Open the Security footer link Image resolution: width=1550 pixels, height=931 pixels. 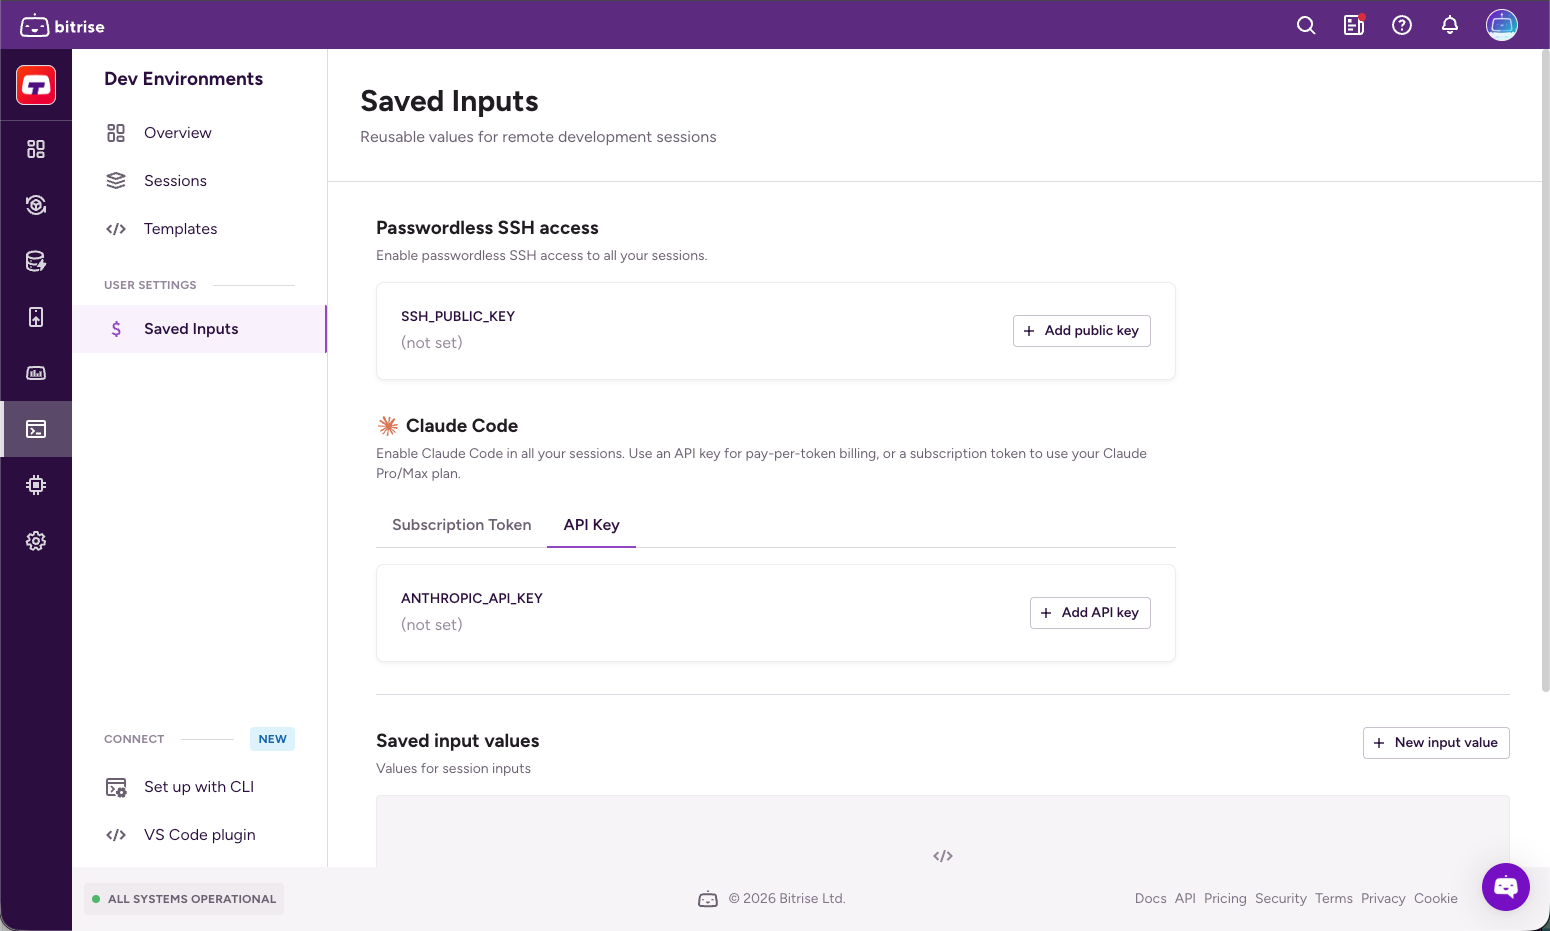(1281, 899)
